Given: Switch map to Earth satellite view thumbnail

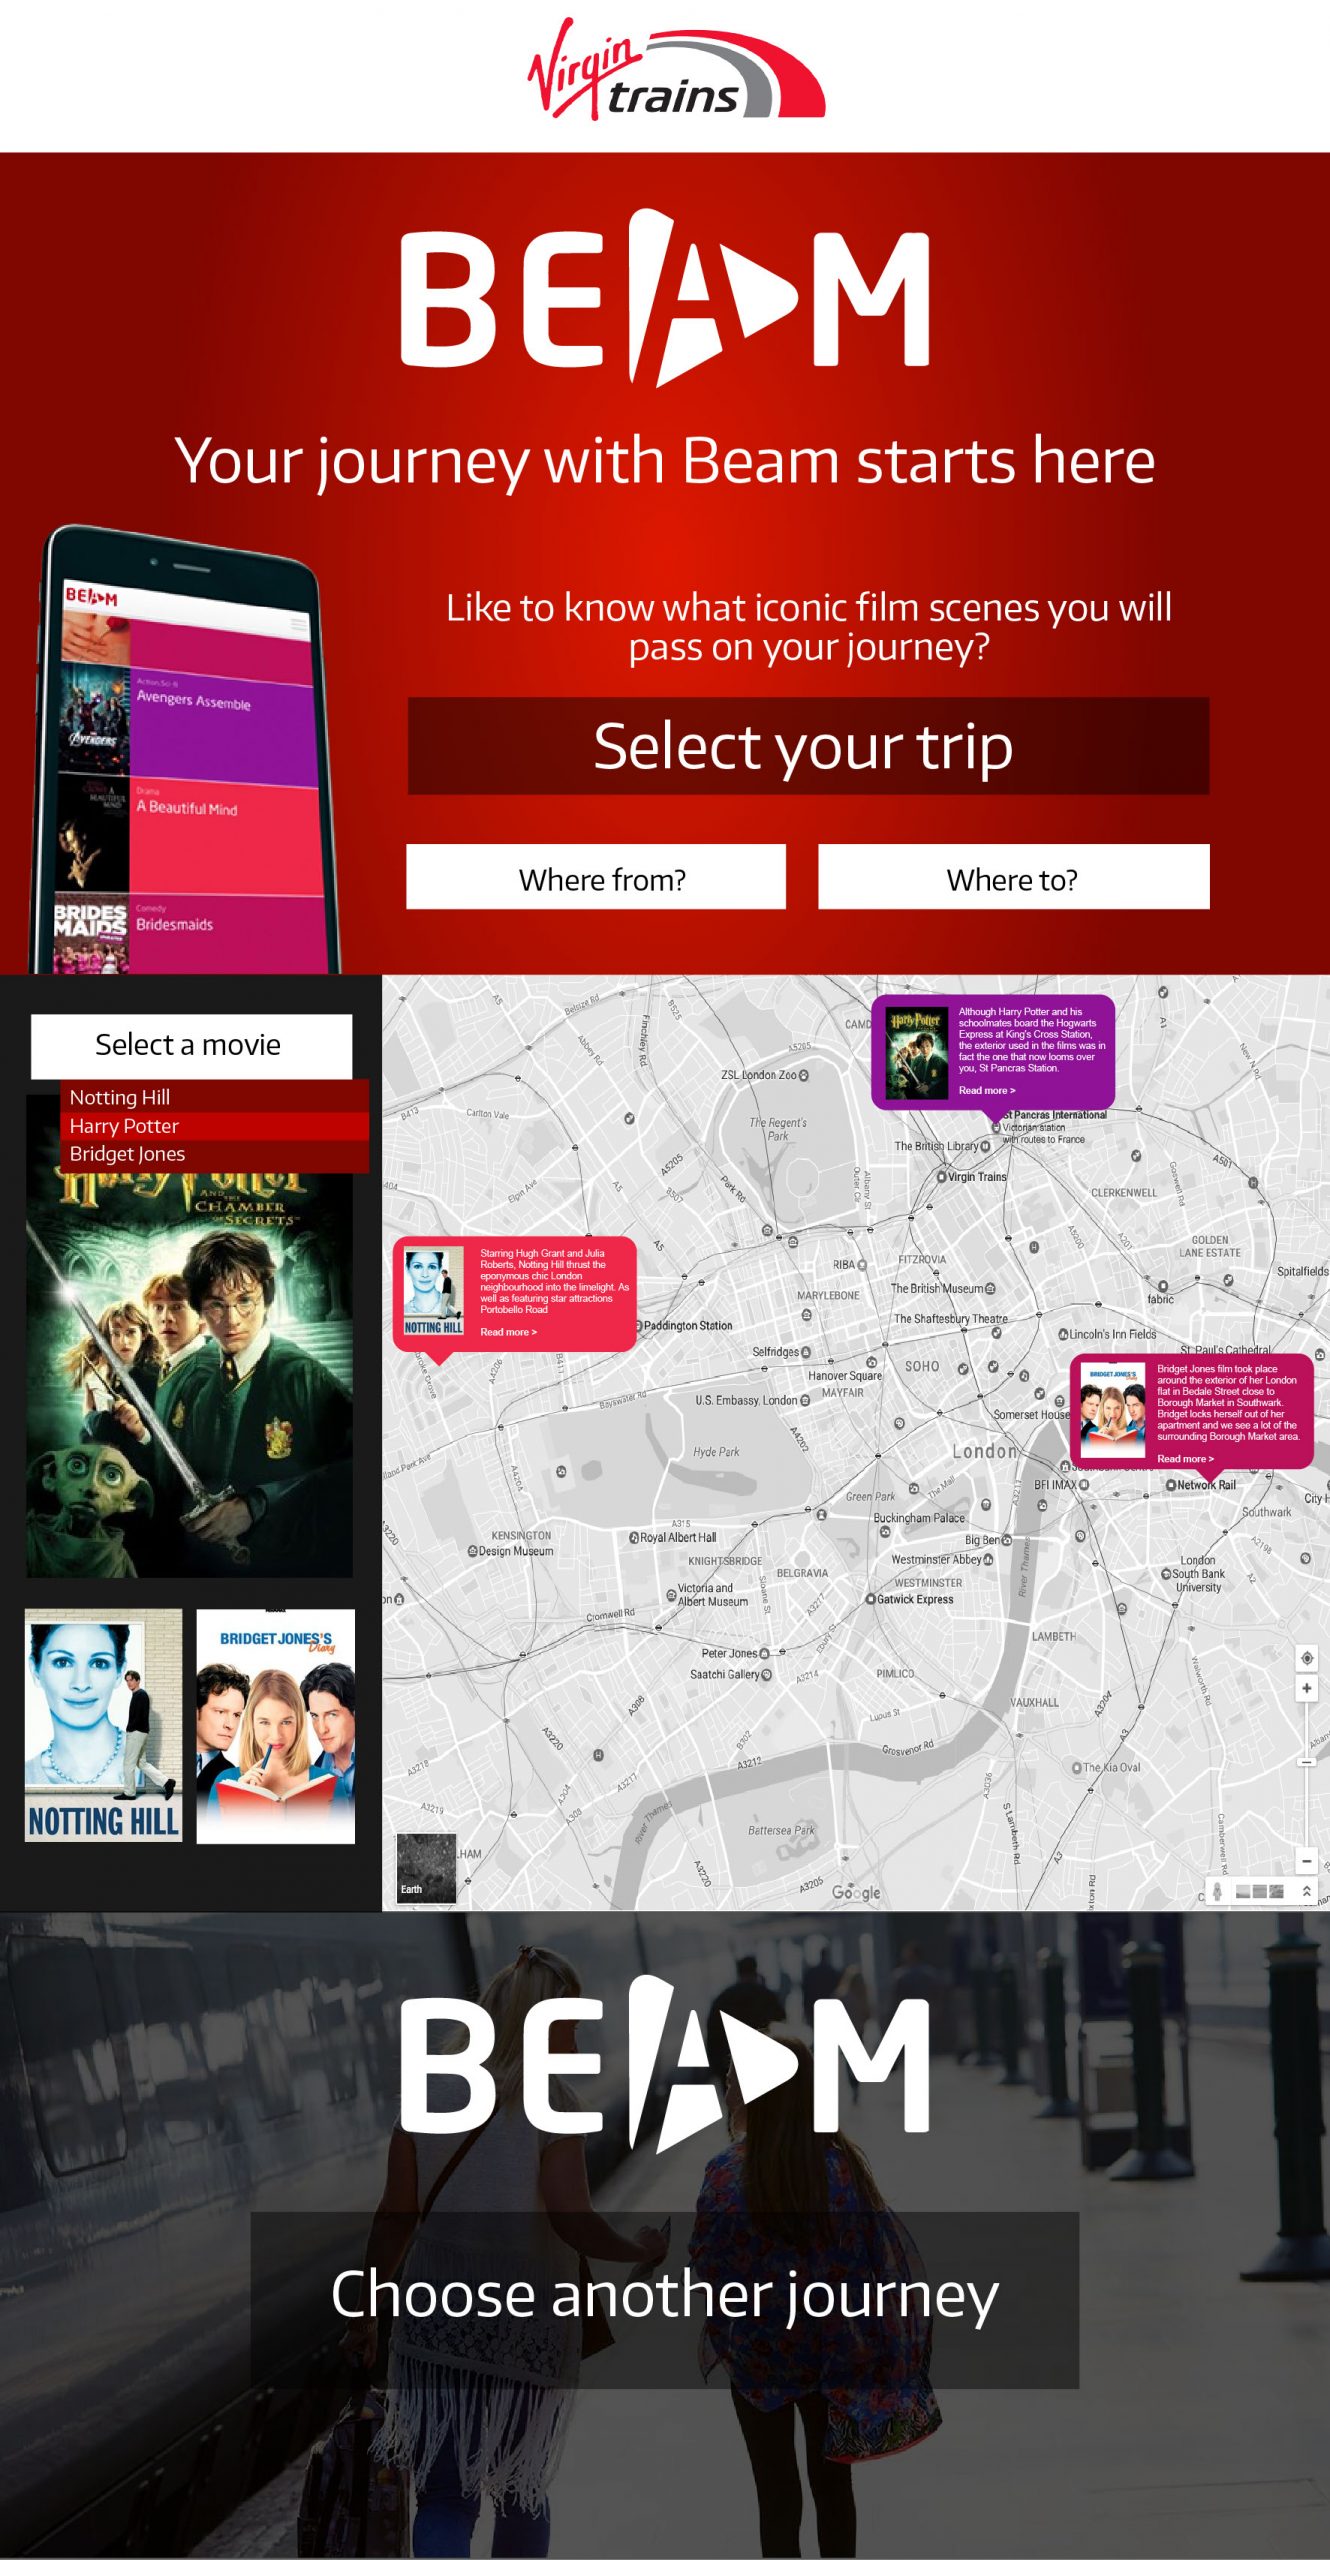Looking at the screenshot, I should pos(426,1867).
